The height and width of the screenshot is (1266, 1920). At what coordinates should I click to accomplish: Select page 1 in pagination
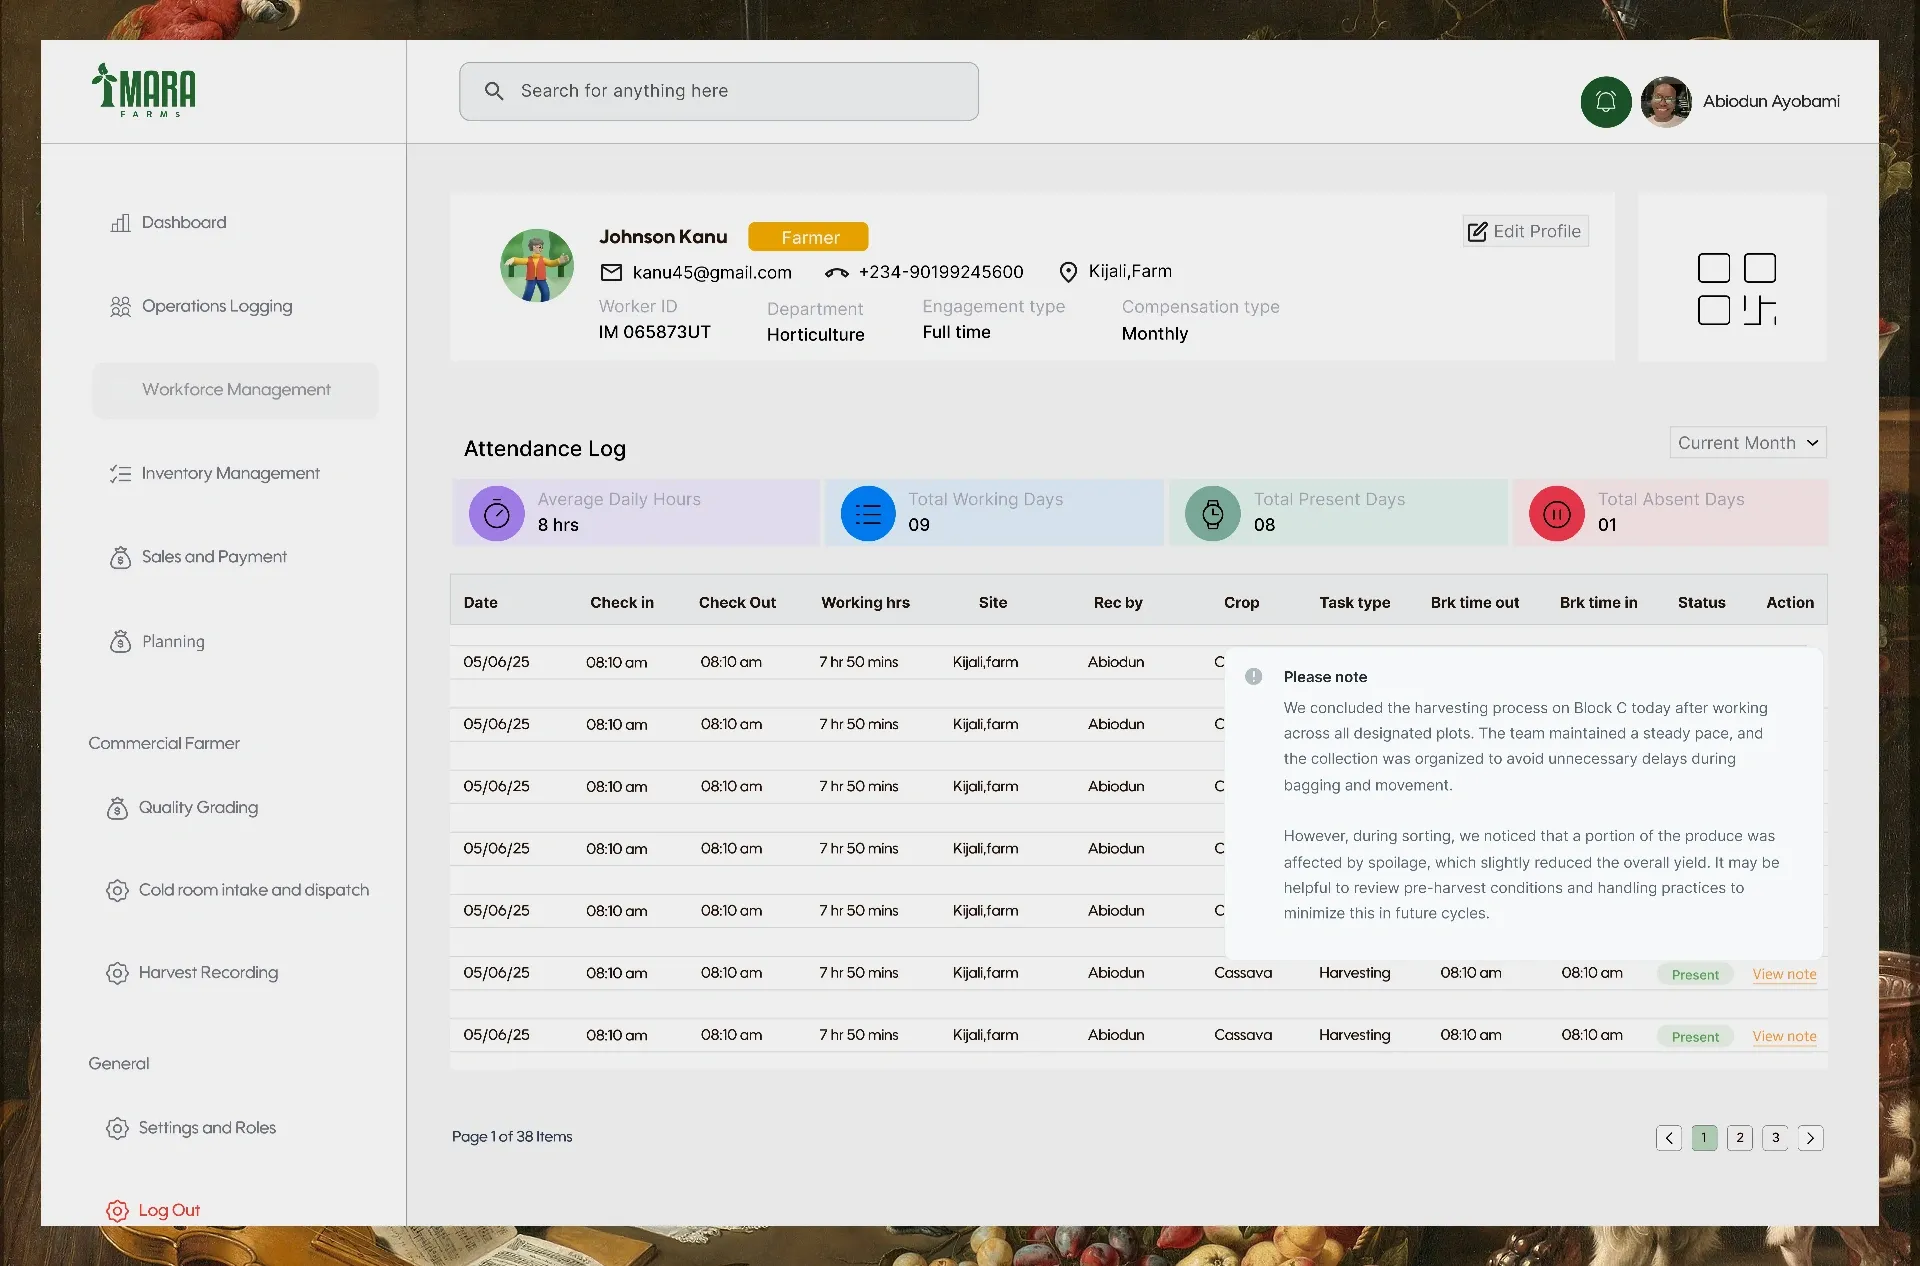coord(1704,1138)
